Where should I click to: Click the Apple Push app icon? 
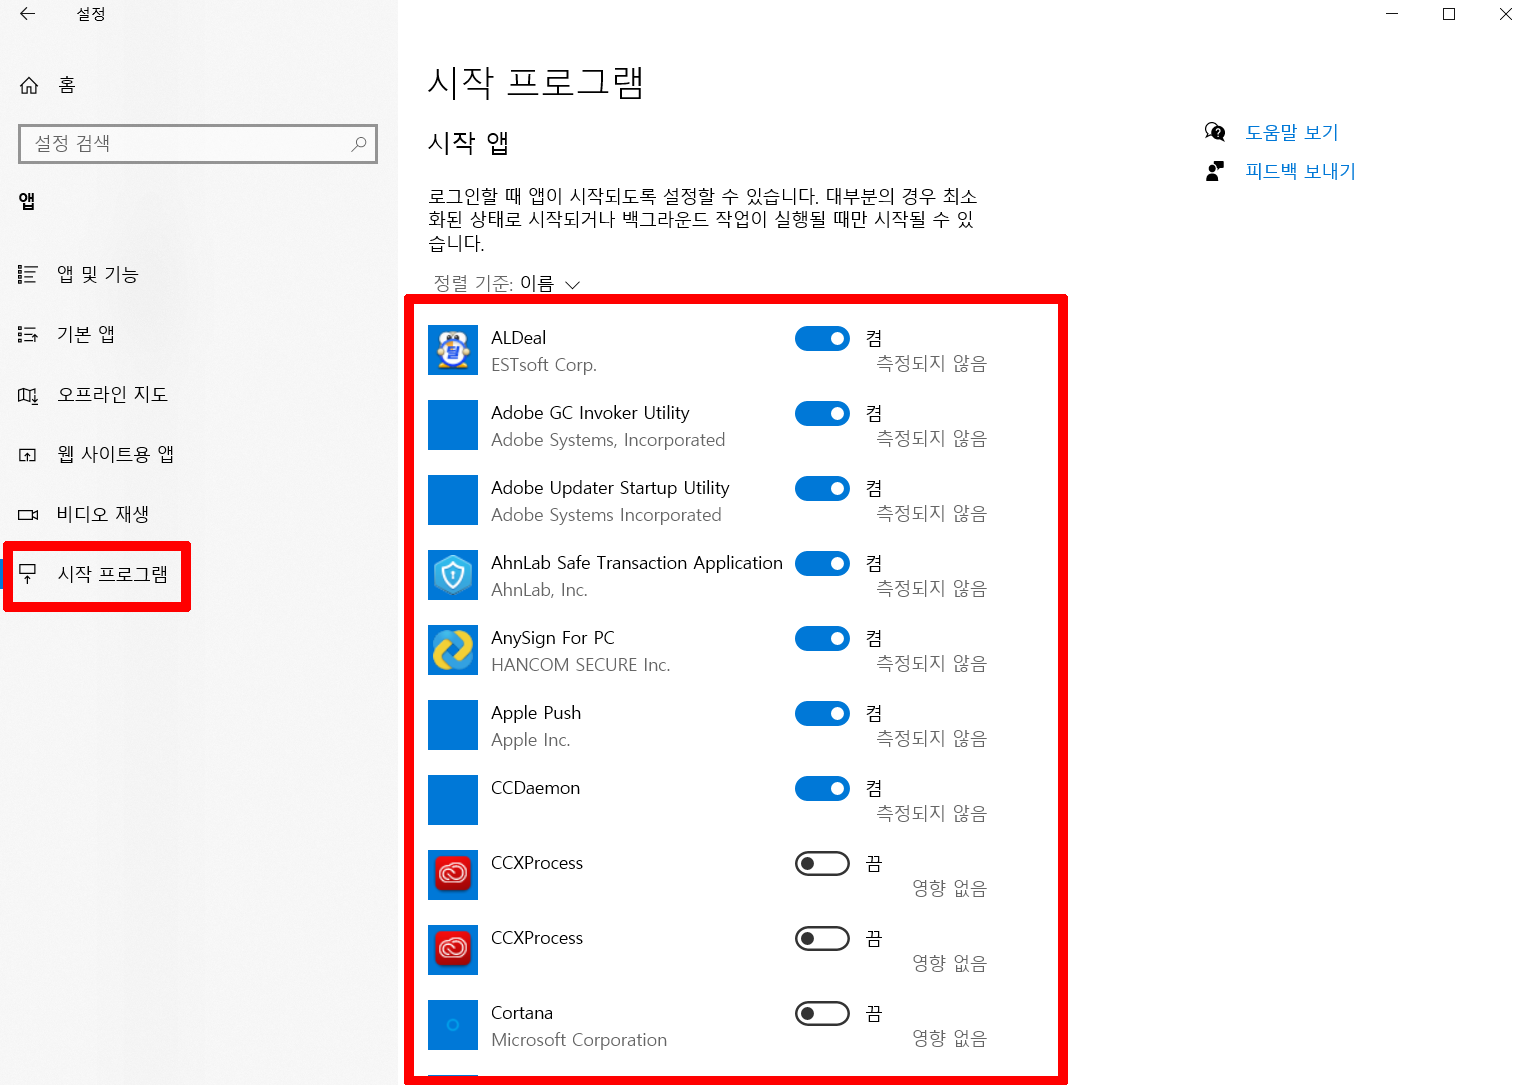tap(453, 725)
